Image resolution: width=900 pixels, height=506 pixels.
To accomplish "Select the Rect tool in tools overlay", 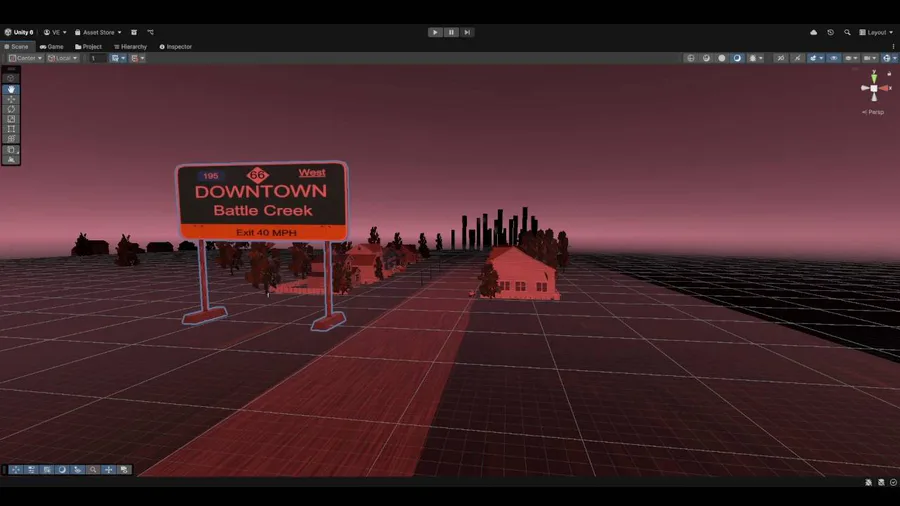I will 11,129.
